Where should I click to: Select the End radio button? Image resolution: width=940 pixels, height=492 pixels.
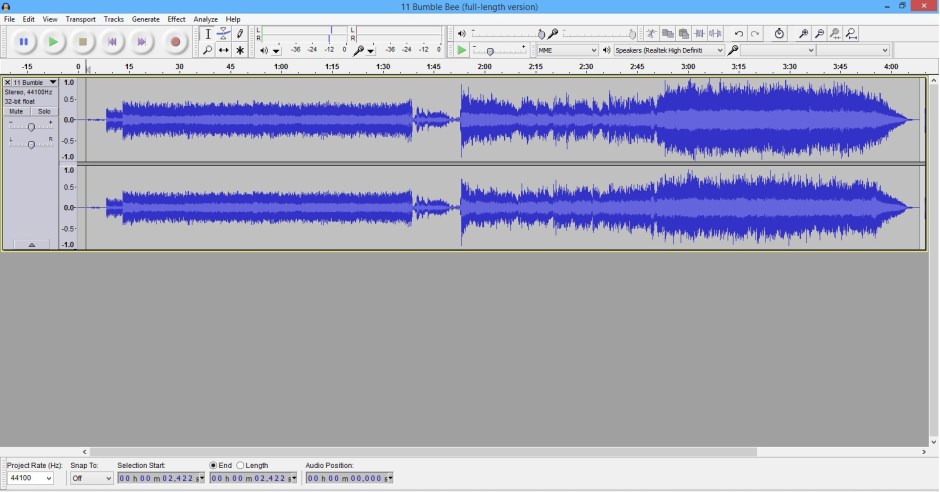click(x=214, y=465)
